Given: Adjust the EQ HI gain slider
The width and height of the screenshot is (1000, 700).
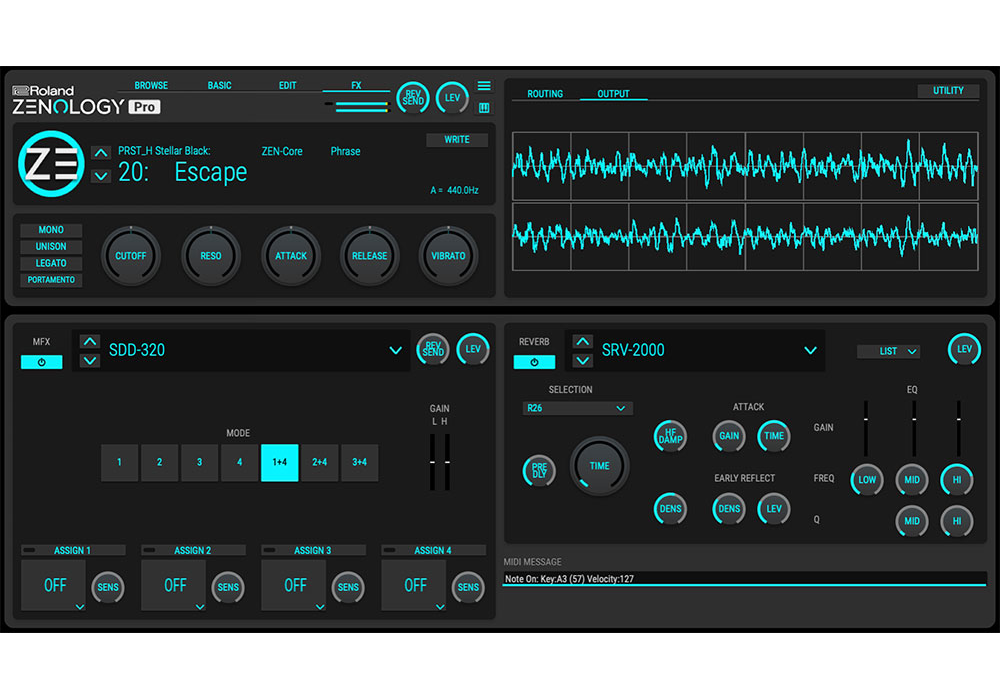Looking at the screenshot, I should point(959,428).
